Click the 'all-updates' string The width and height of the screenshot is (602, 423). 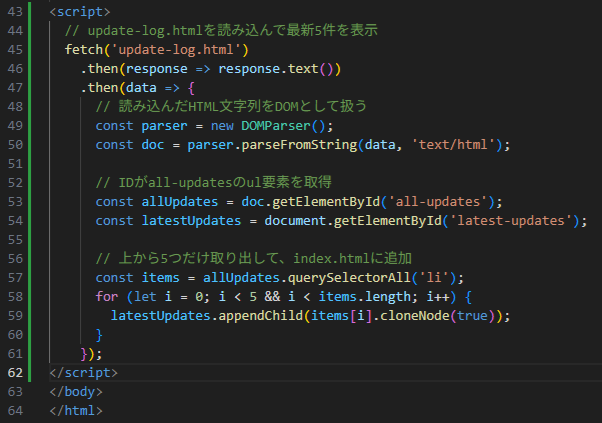[437, 202]
